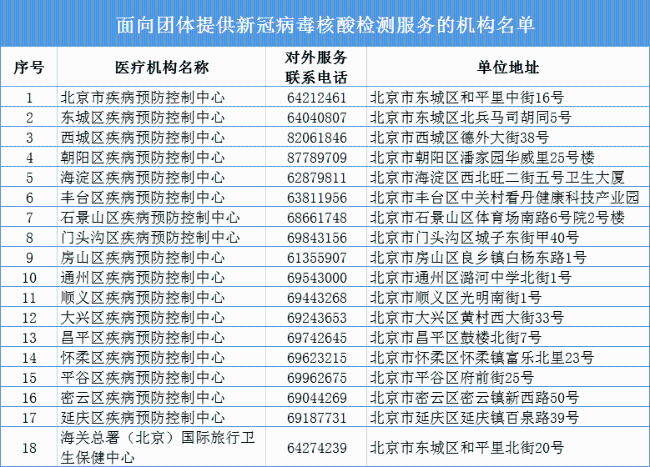This screenshot has width=650, height=467.
Task: Select address 北京市昌平区鼓楼北街7号
Action: click(456, 337)
